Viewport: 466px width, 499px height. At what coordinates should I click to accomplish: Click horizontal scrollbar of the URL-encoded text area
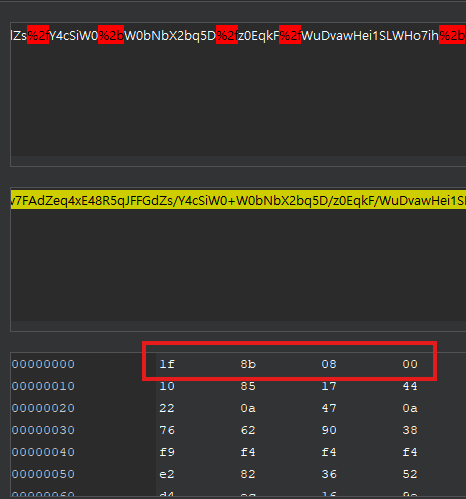pos(238,161)
